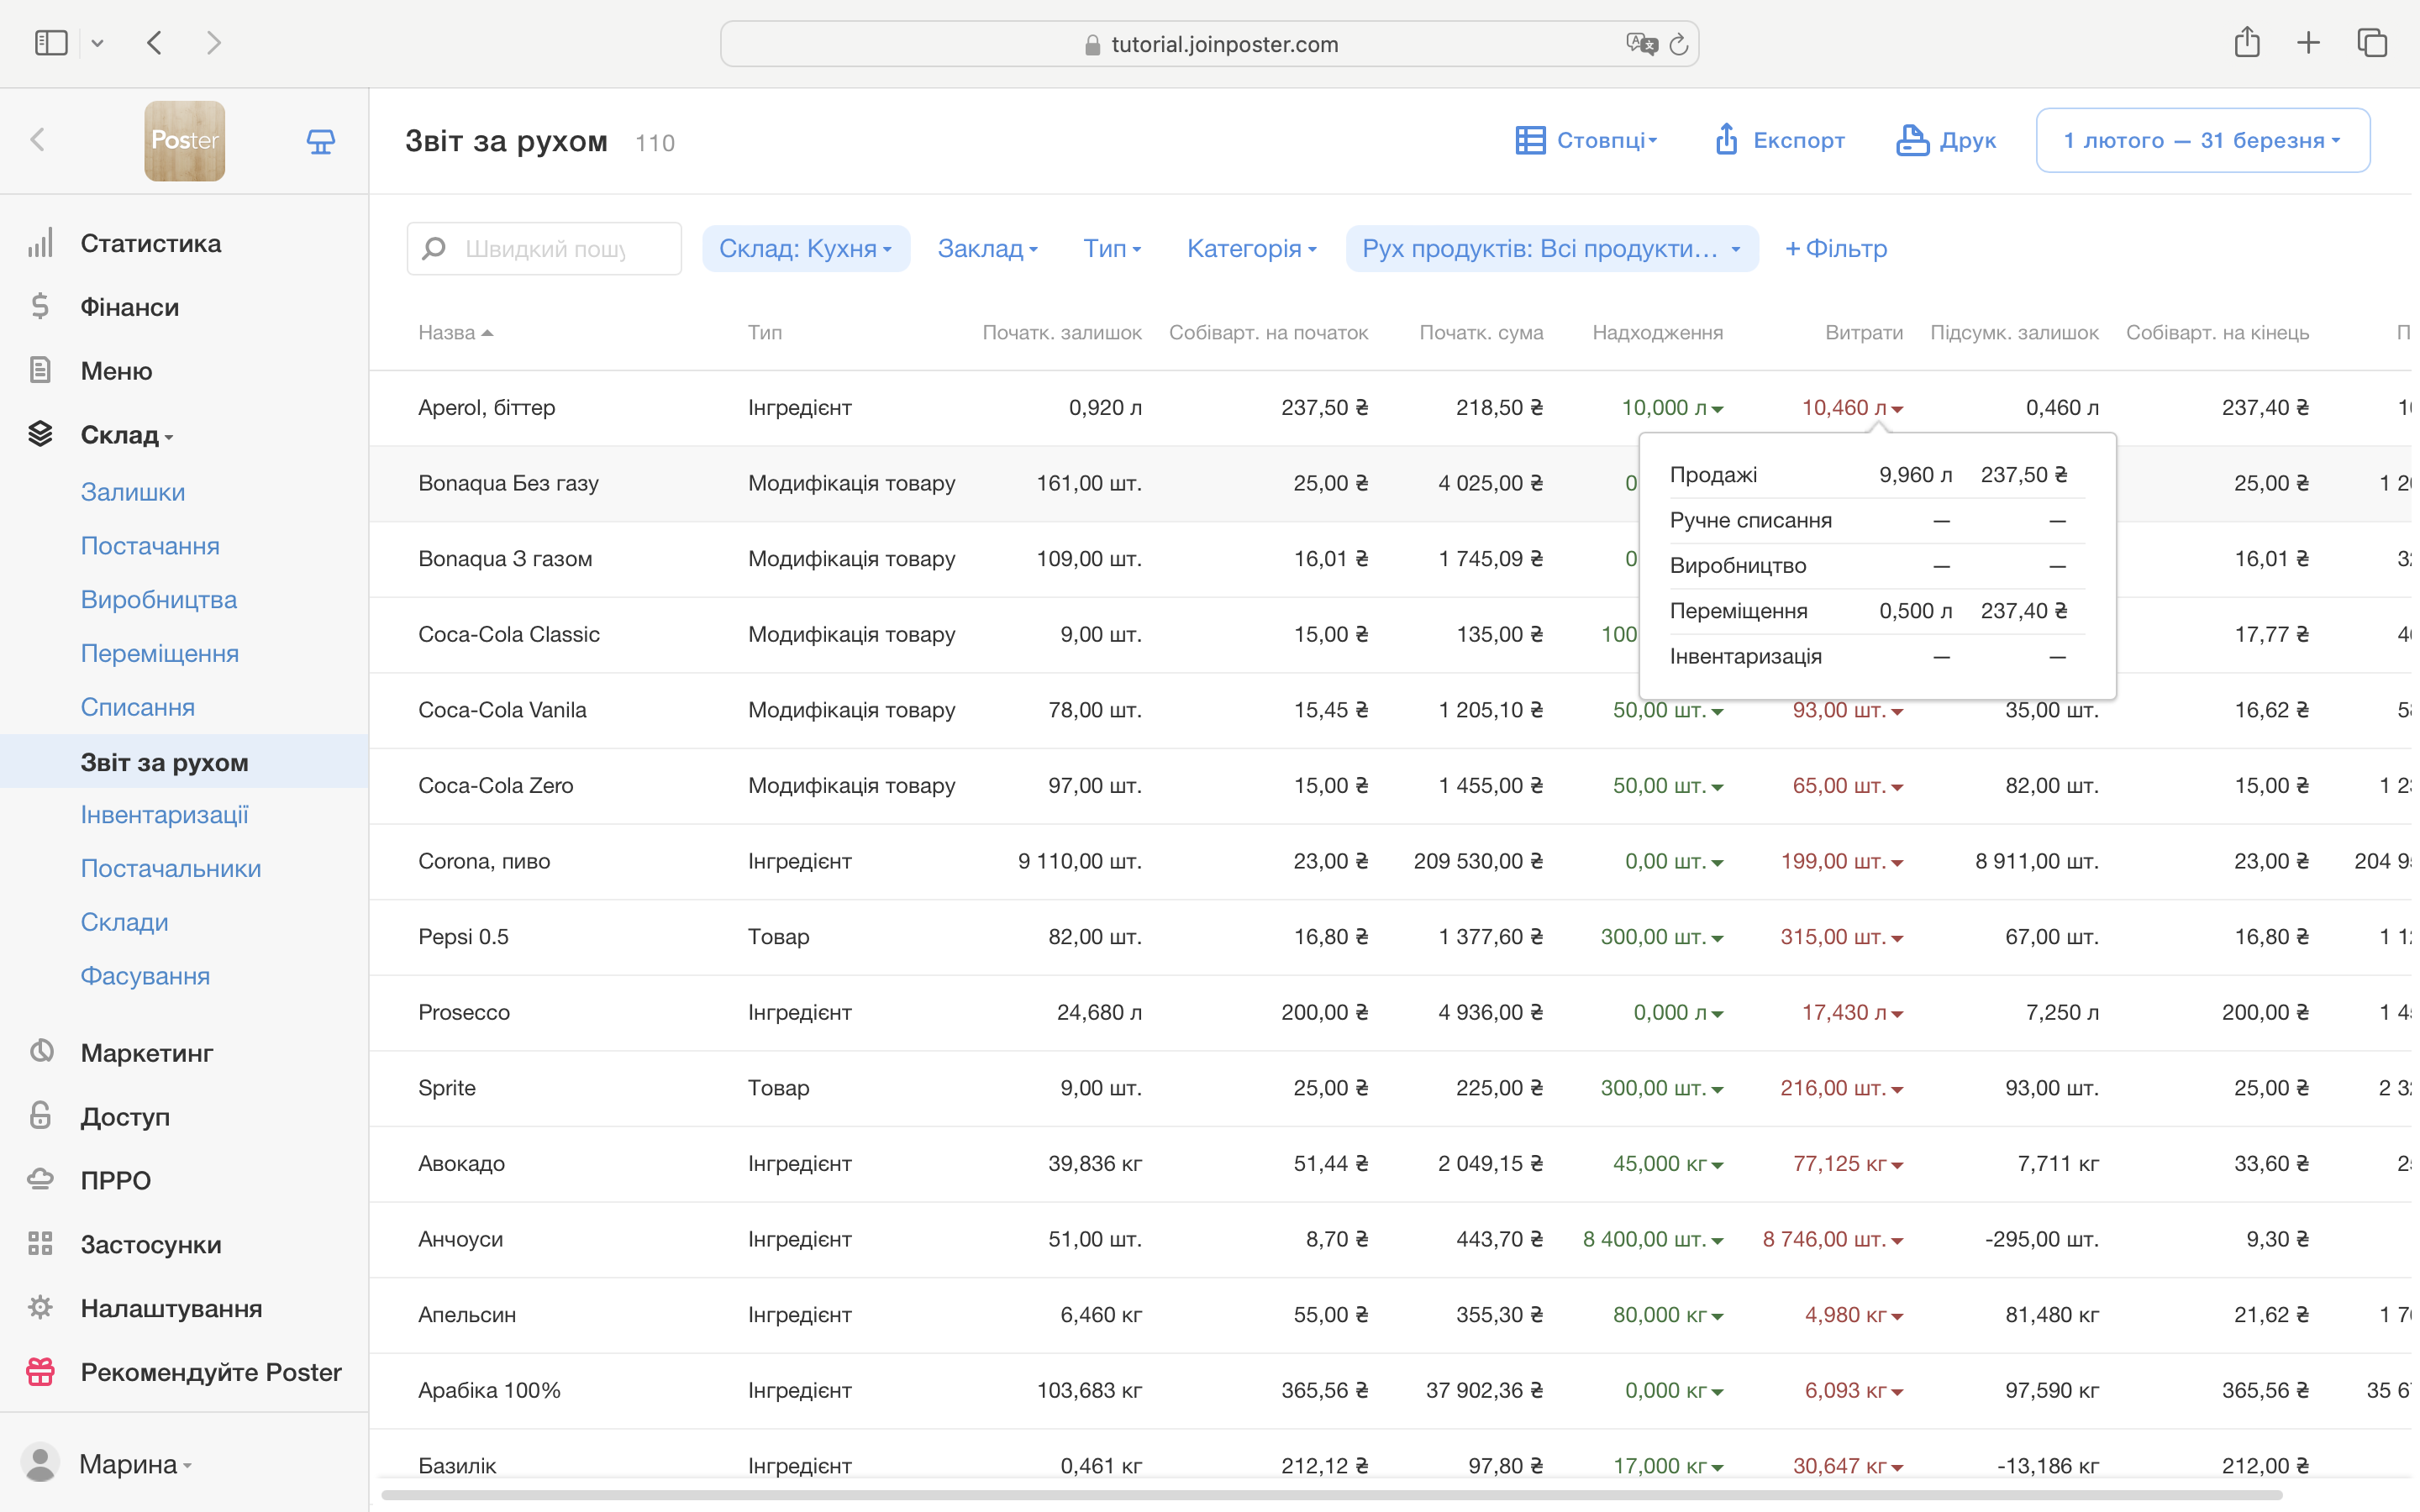Click the POS terminal icon beside Poster logo
Viewport: 2420px width, 1512px height.
pos(320,141)
